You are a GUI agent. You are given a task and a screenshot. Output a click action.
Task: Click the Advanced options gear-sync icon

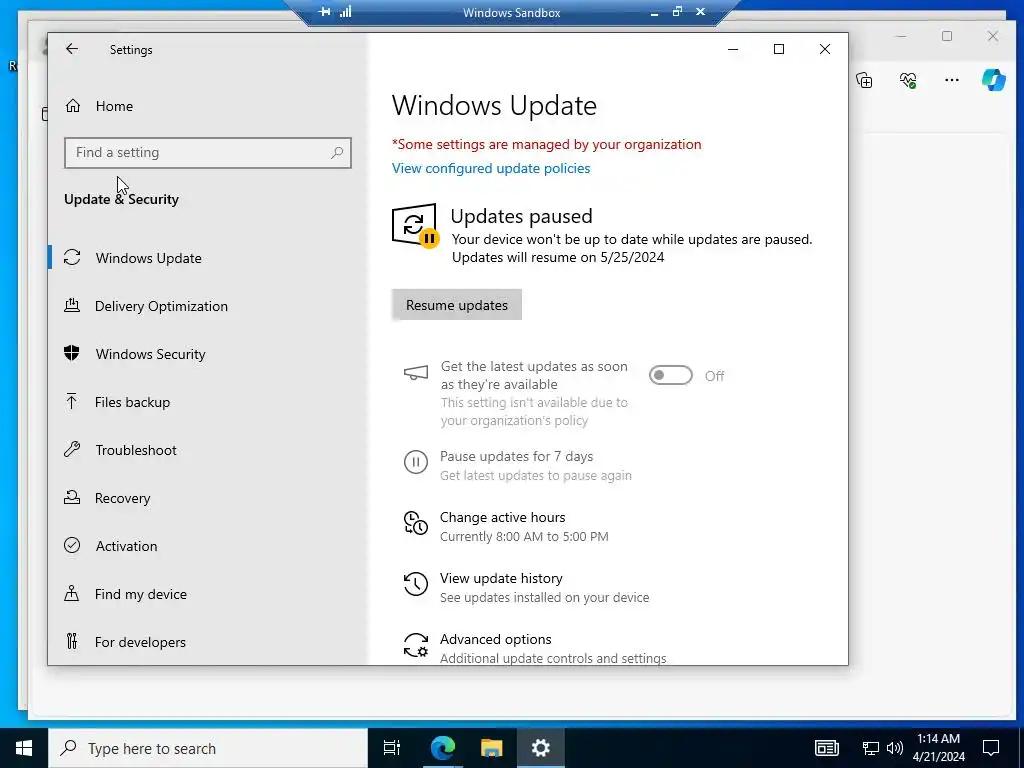416,645
